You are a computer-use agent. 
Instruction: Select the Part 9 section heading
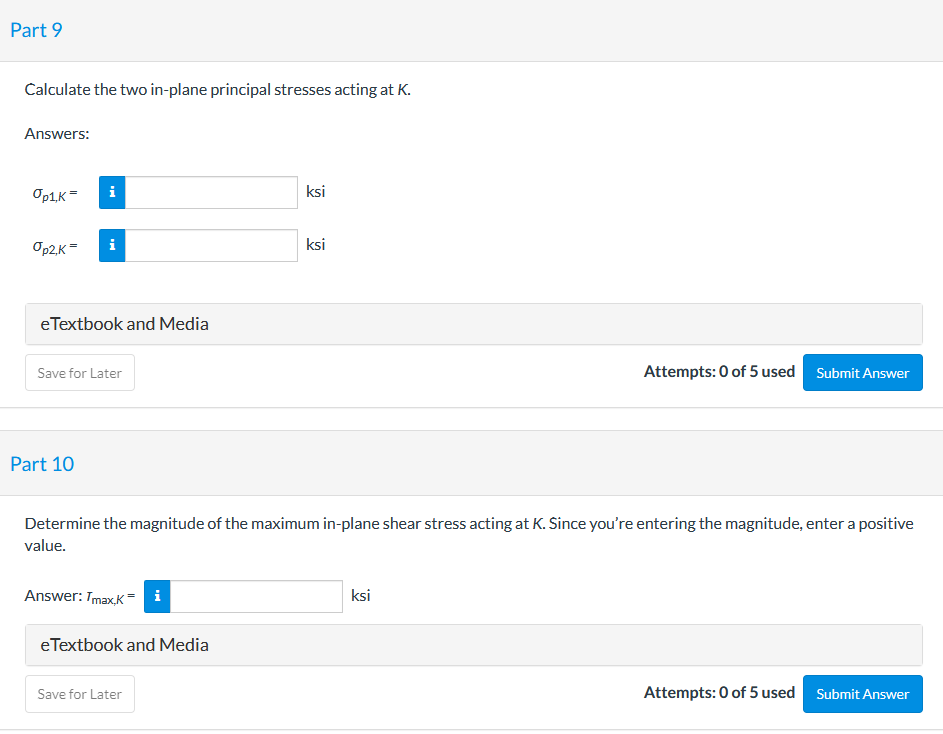tap(36, 30)
